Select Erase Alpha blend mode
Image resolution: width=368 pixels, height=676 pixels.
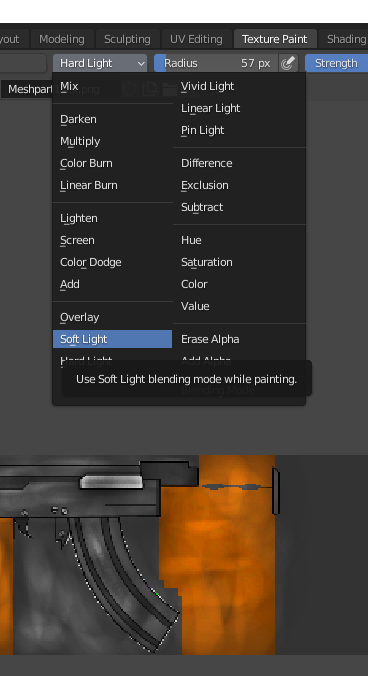coord(239,339)
